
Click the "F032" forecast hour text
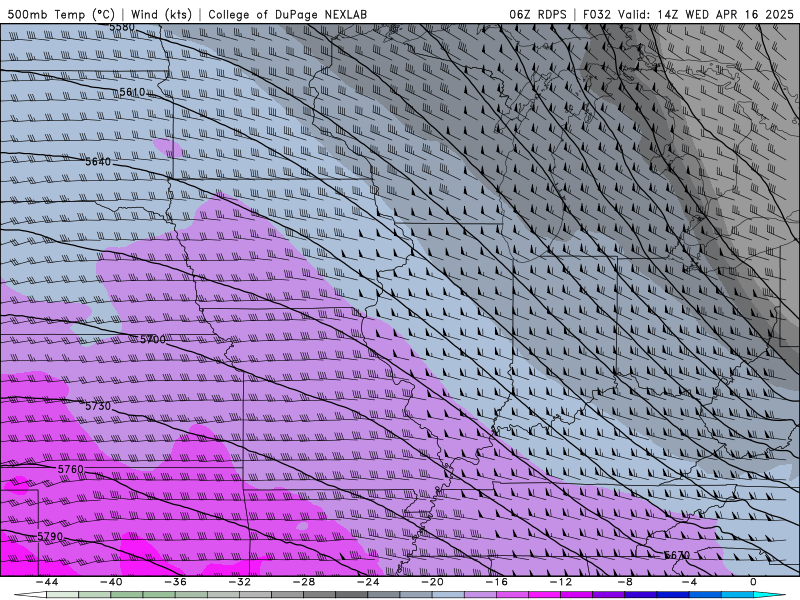pyautogui.click(x=596, y=14)
